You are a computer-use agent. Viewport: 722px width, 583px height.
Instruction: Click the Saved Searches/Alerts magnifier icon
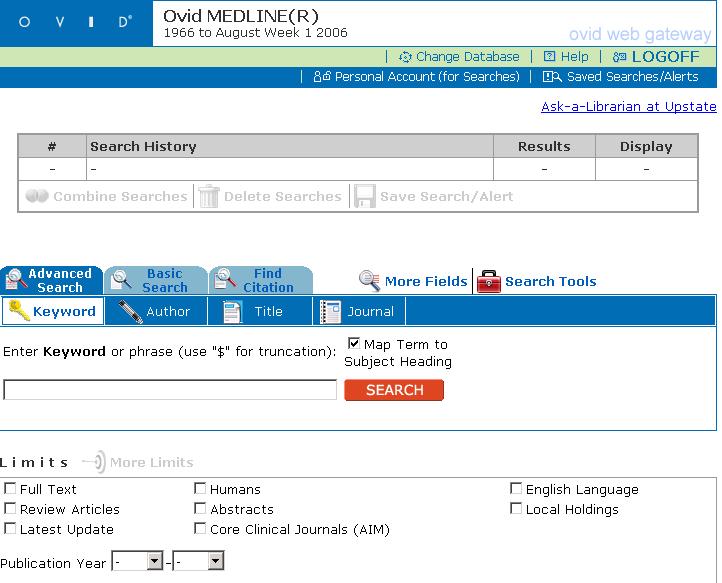coord(552,76)
